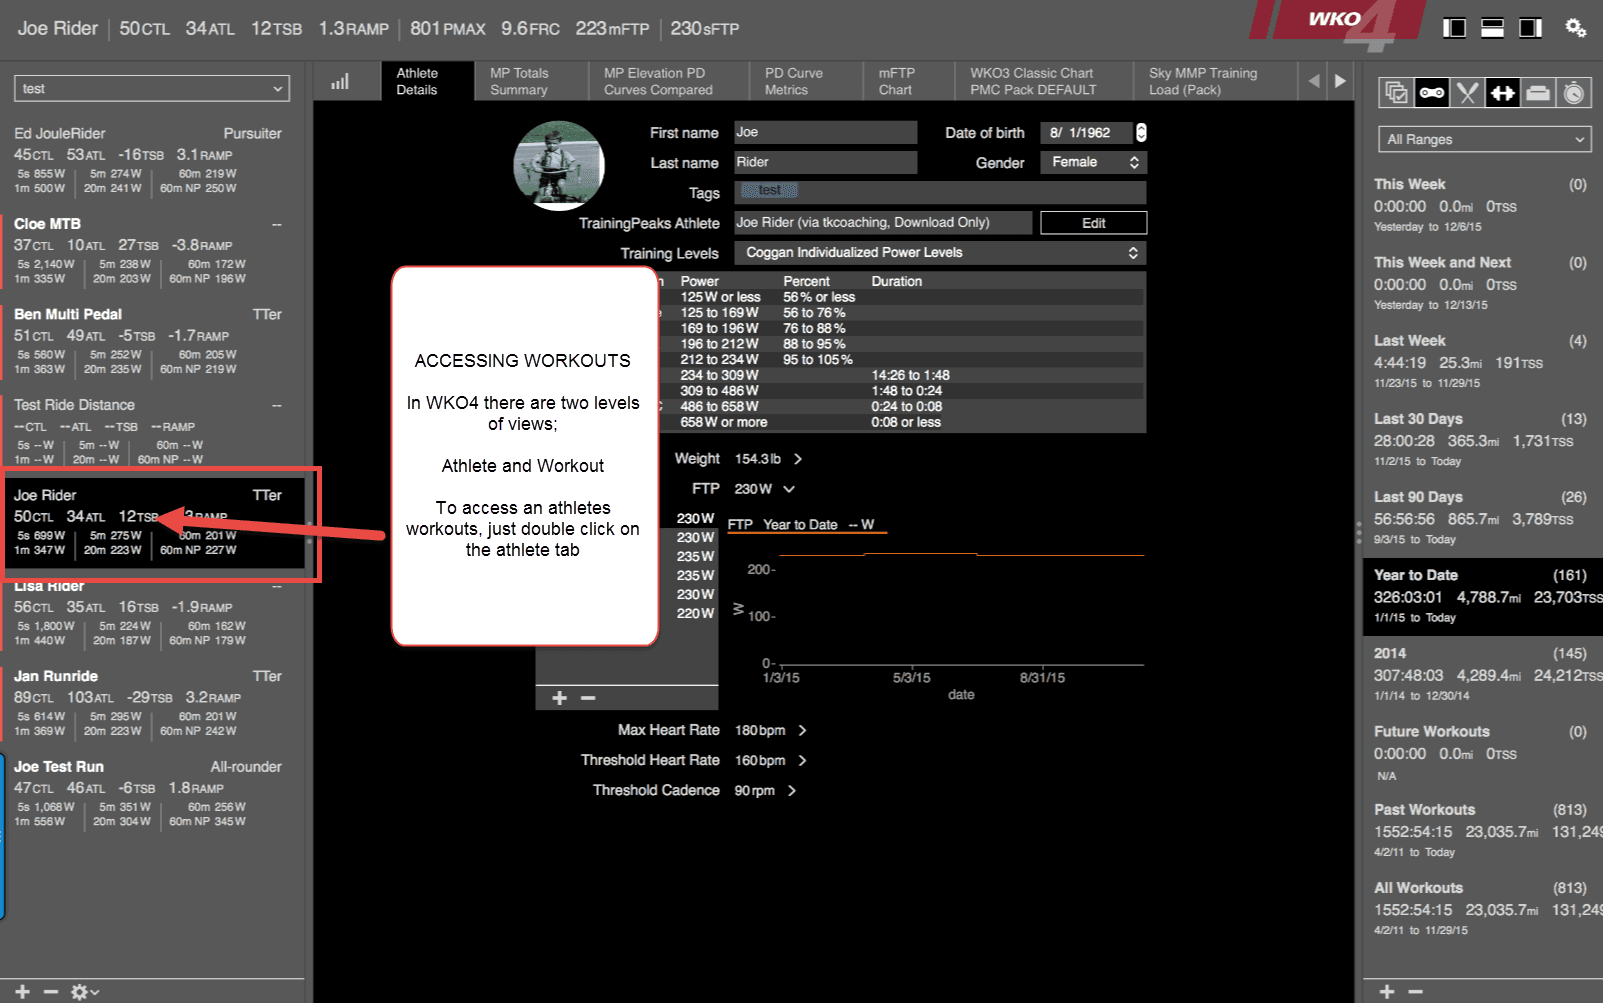Add item in right panel footer
Screen dimensions: 1603x1003
point(1386,992)
